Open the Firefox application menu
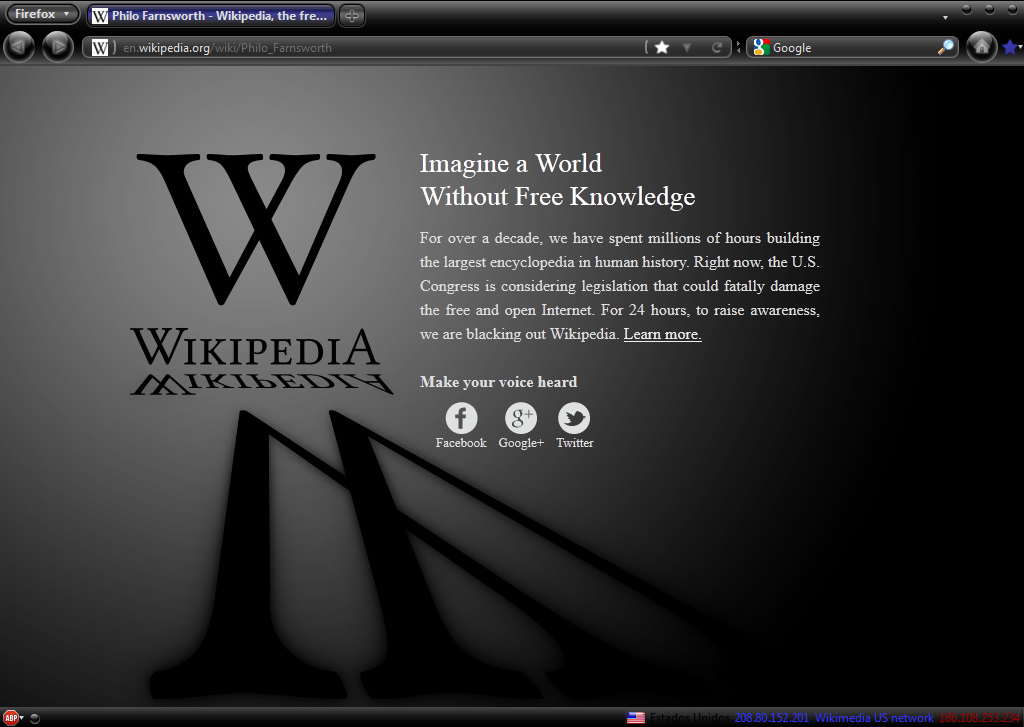Image resolution: width=1024 pixels, height=727 pixels. click(42, 14)
